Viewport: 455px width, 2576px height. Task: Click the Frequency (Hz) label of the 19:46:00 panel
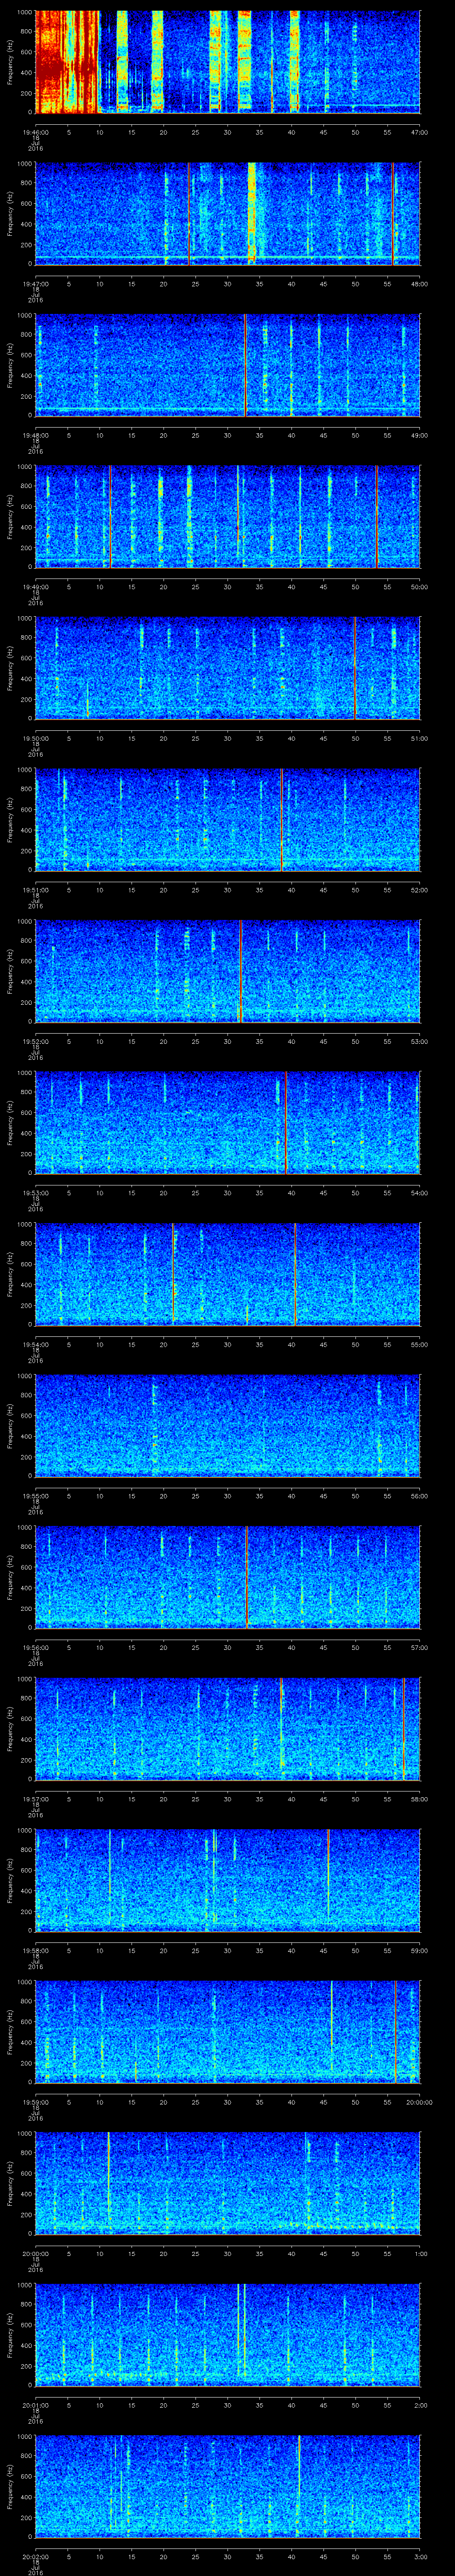coord(10,62)
